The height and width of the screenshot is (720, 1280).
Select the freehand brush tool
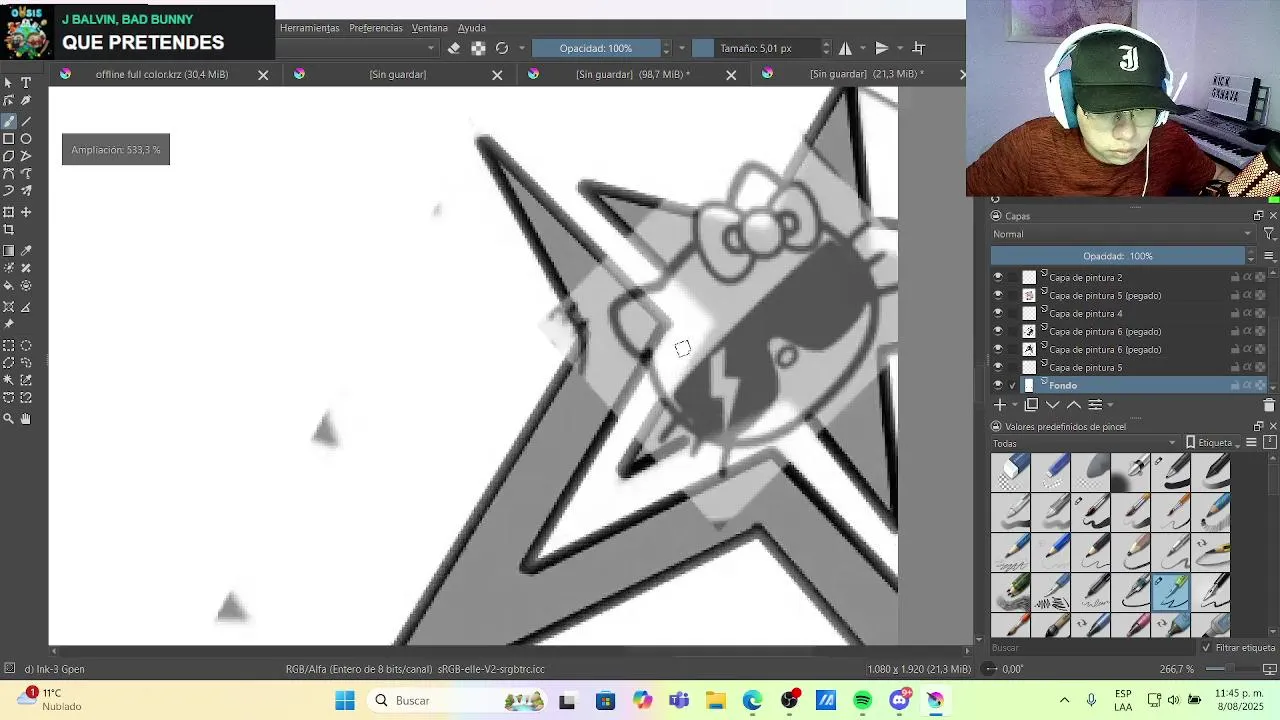(9, 120)
